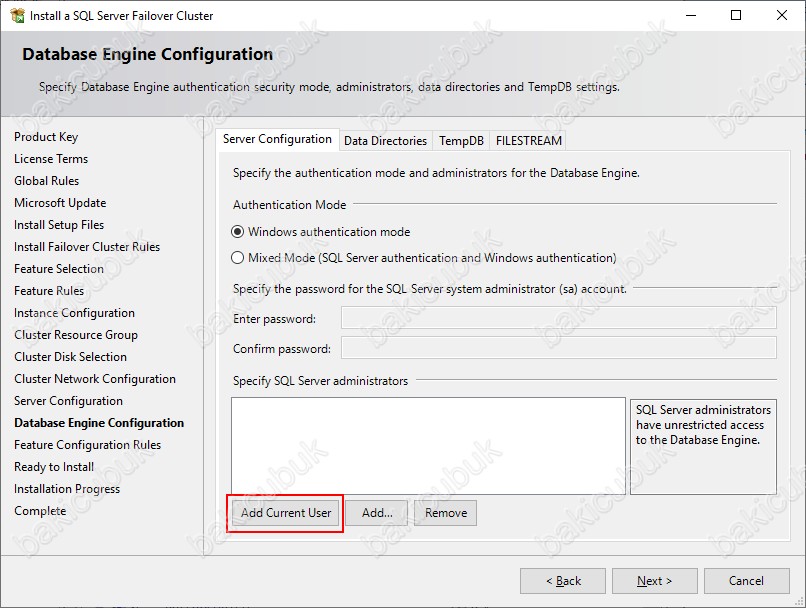The height and width of the screenshot is (608, 806).
Task: Click the 'Authentication Mode' group label
Action: tap(289, 205)
